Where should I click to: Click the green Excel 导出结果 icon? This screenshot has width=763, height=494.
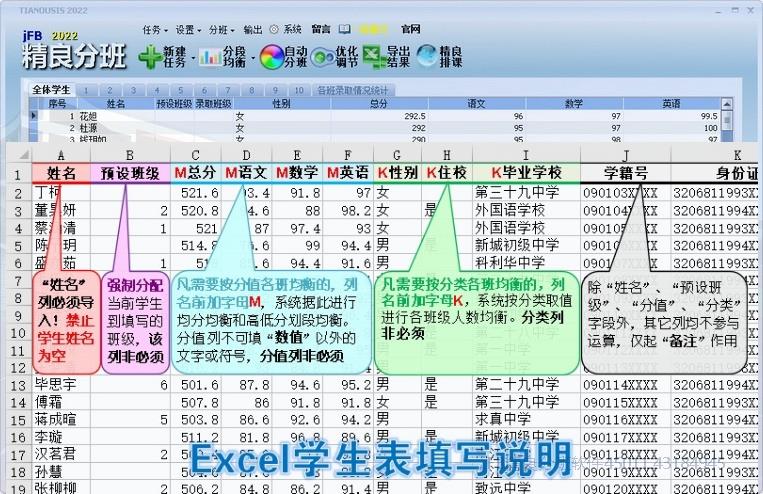click(x=374, y=55)
